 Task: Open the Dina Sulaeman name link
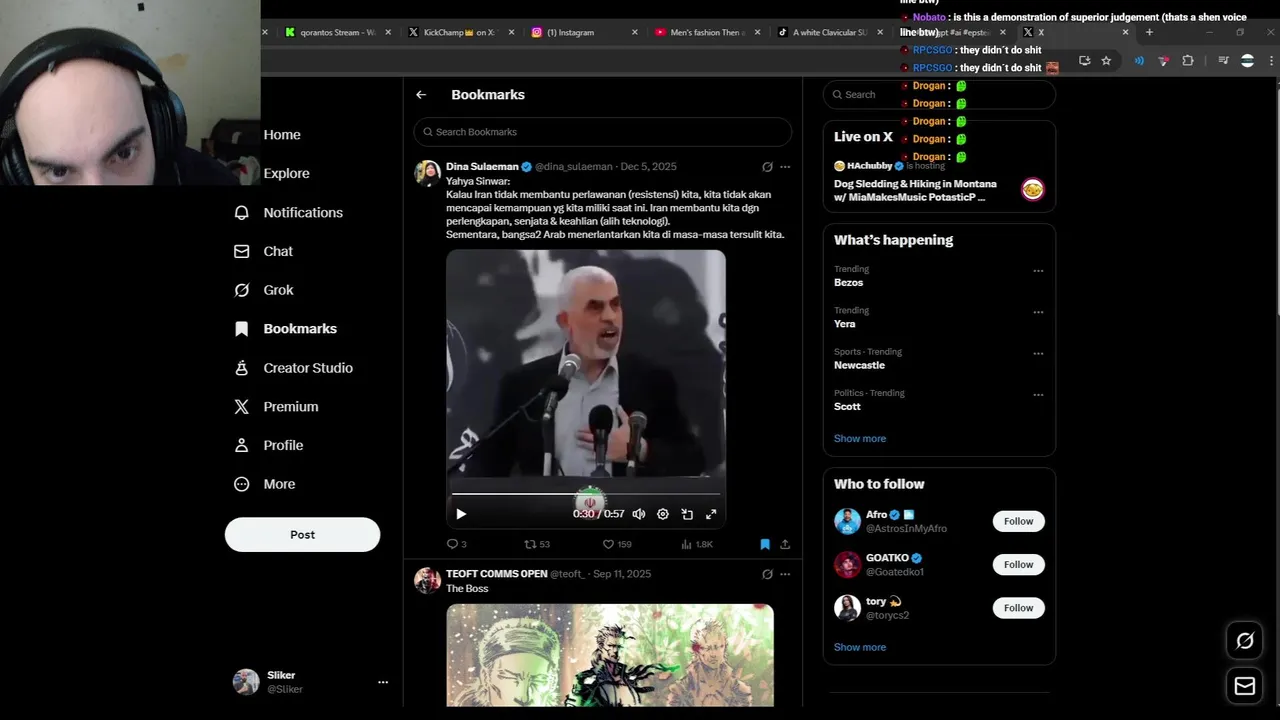pos(482,167)
